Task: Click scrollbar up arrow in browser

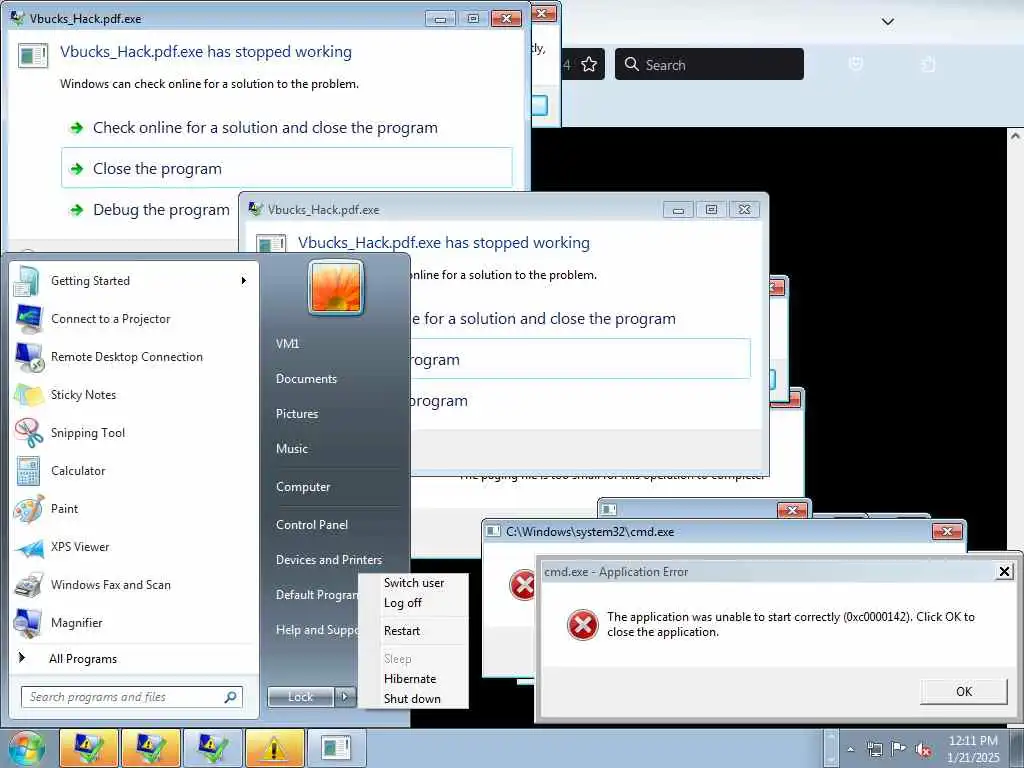Action: coord(1016,136)
